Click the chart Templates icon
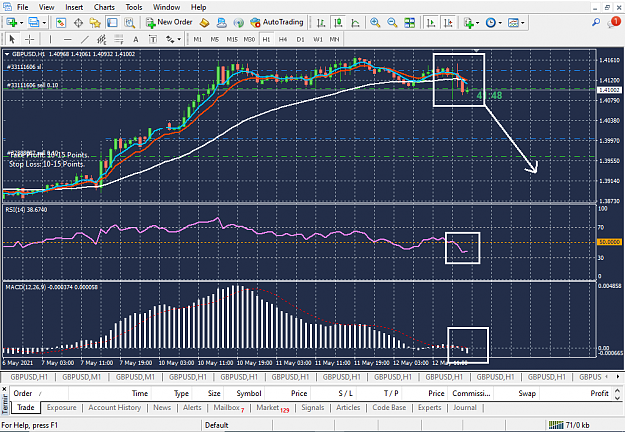 (513, 23)
